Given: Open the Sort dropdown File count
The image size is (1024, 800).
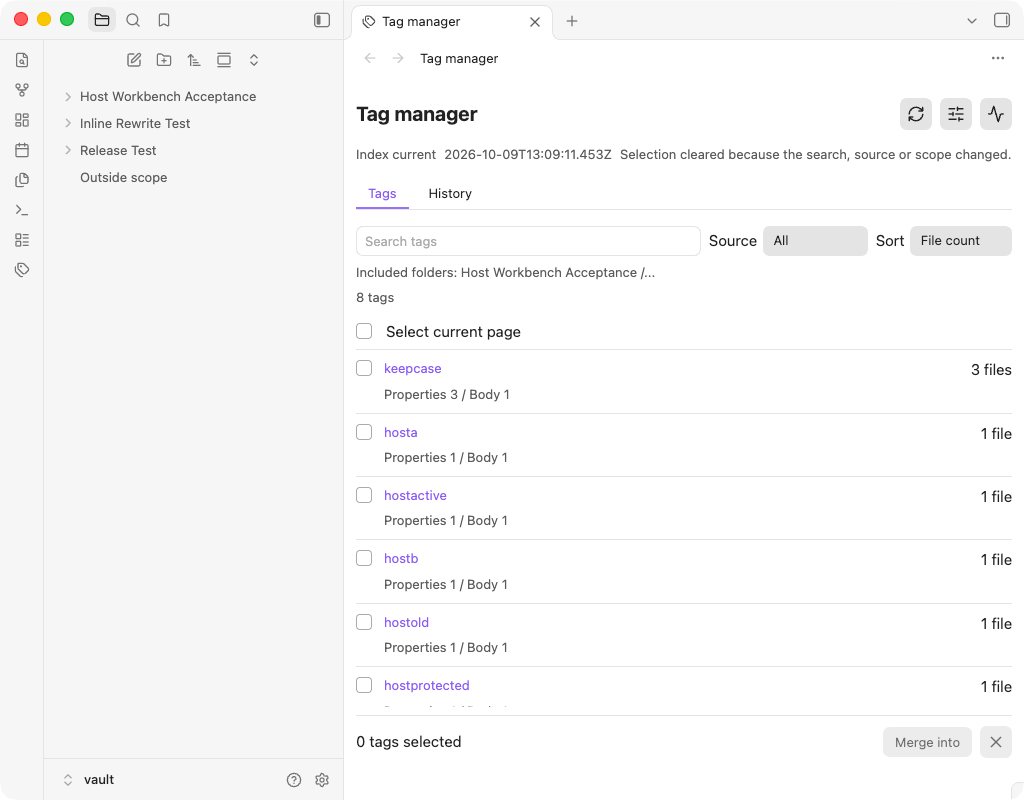Looking at the screenshot, I should [961, 241].
